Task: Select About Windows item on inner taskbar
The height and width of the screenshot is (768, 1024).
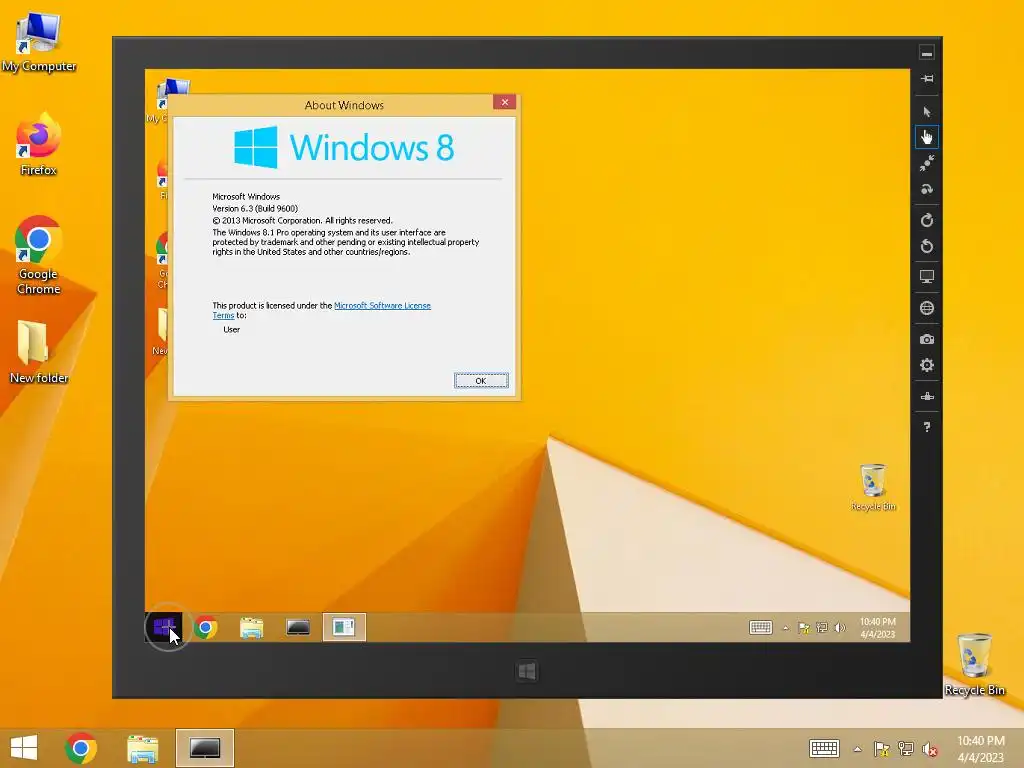Action: (344, 628)
